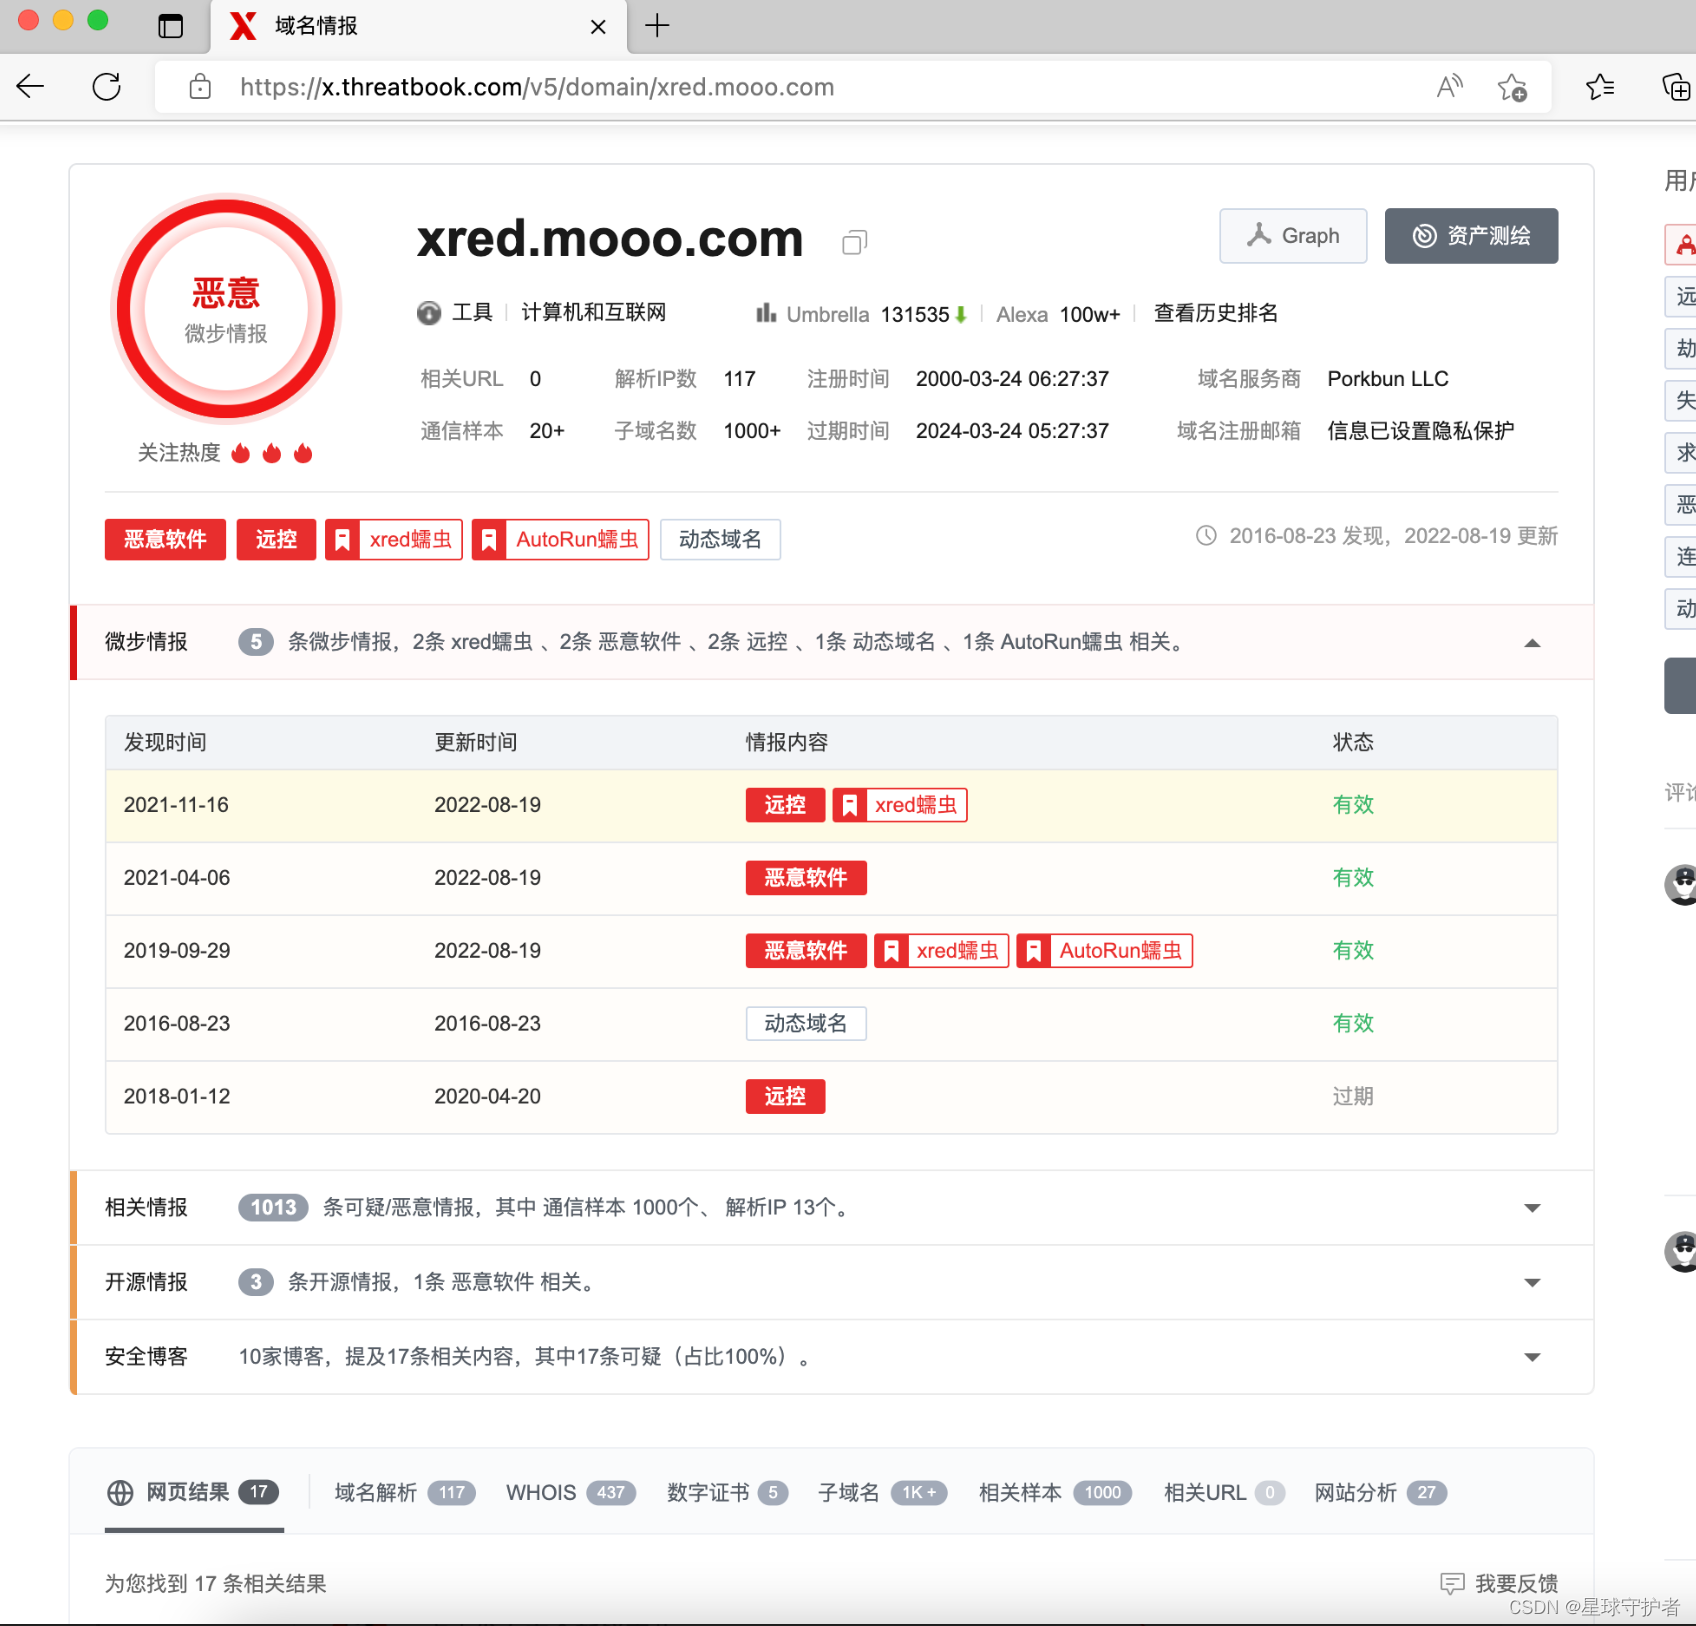Select the 远控 tag under domain info
This screenshot has width=1696, height=1626.
point(277,540)
